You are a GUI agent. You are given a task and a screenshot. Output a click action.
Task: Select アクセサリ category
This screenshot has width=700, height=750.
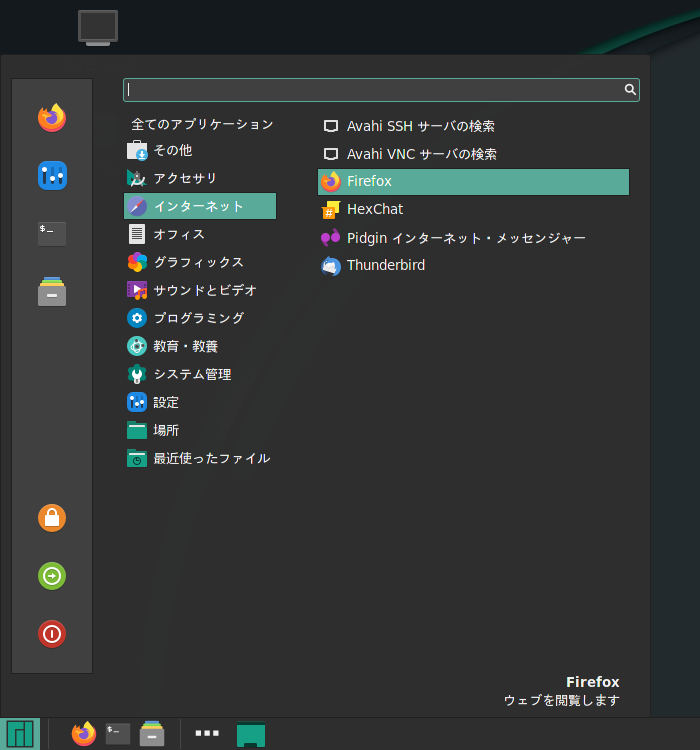(200, 178)
